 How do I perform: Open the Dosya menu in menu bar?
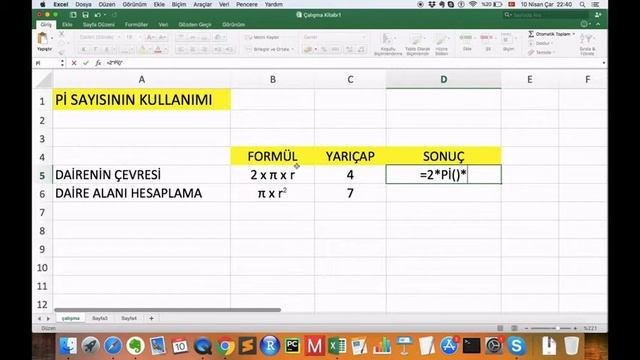click(x=83, y=4)
